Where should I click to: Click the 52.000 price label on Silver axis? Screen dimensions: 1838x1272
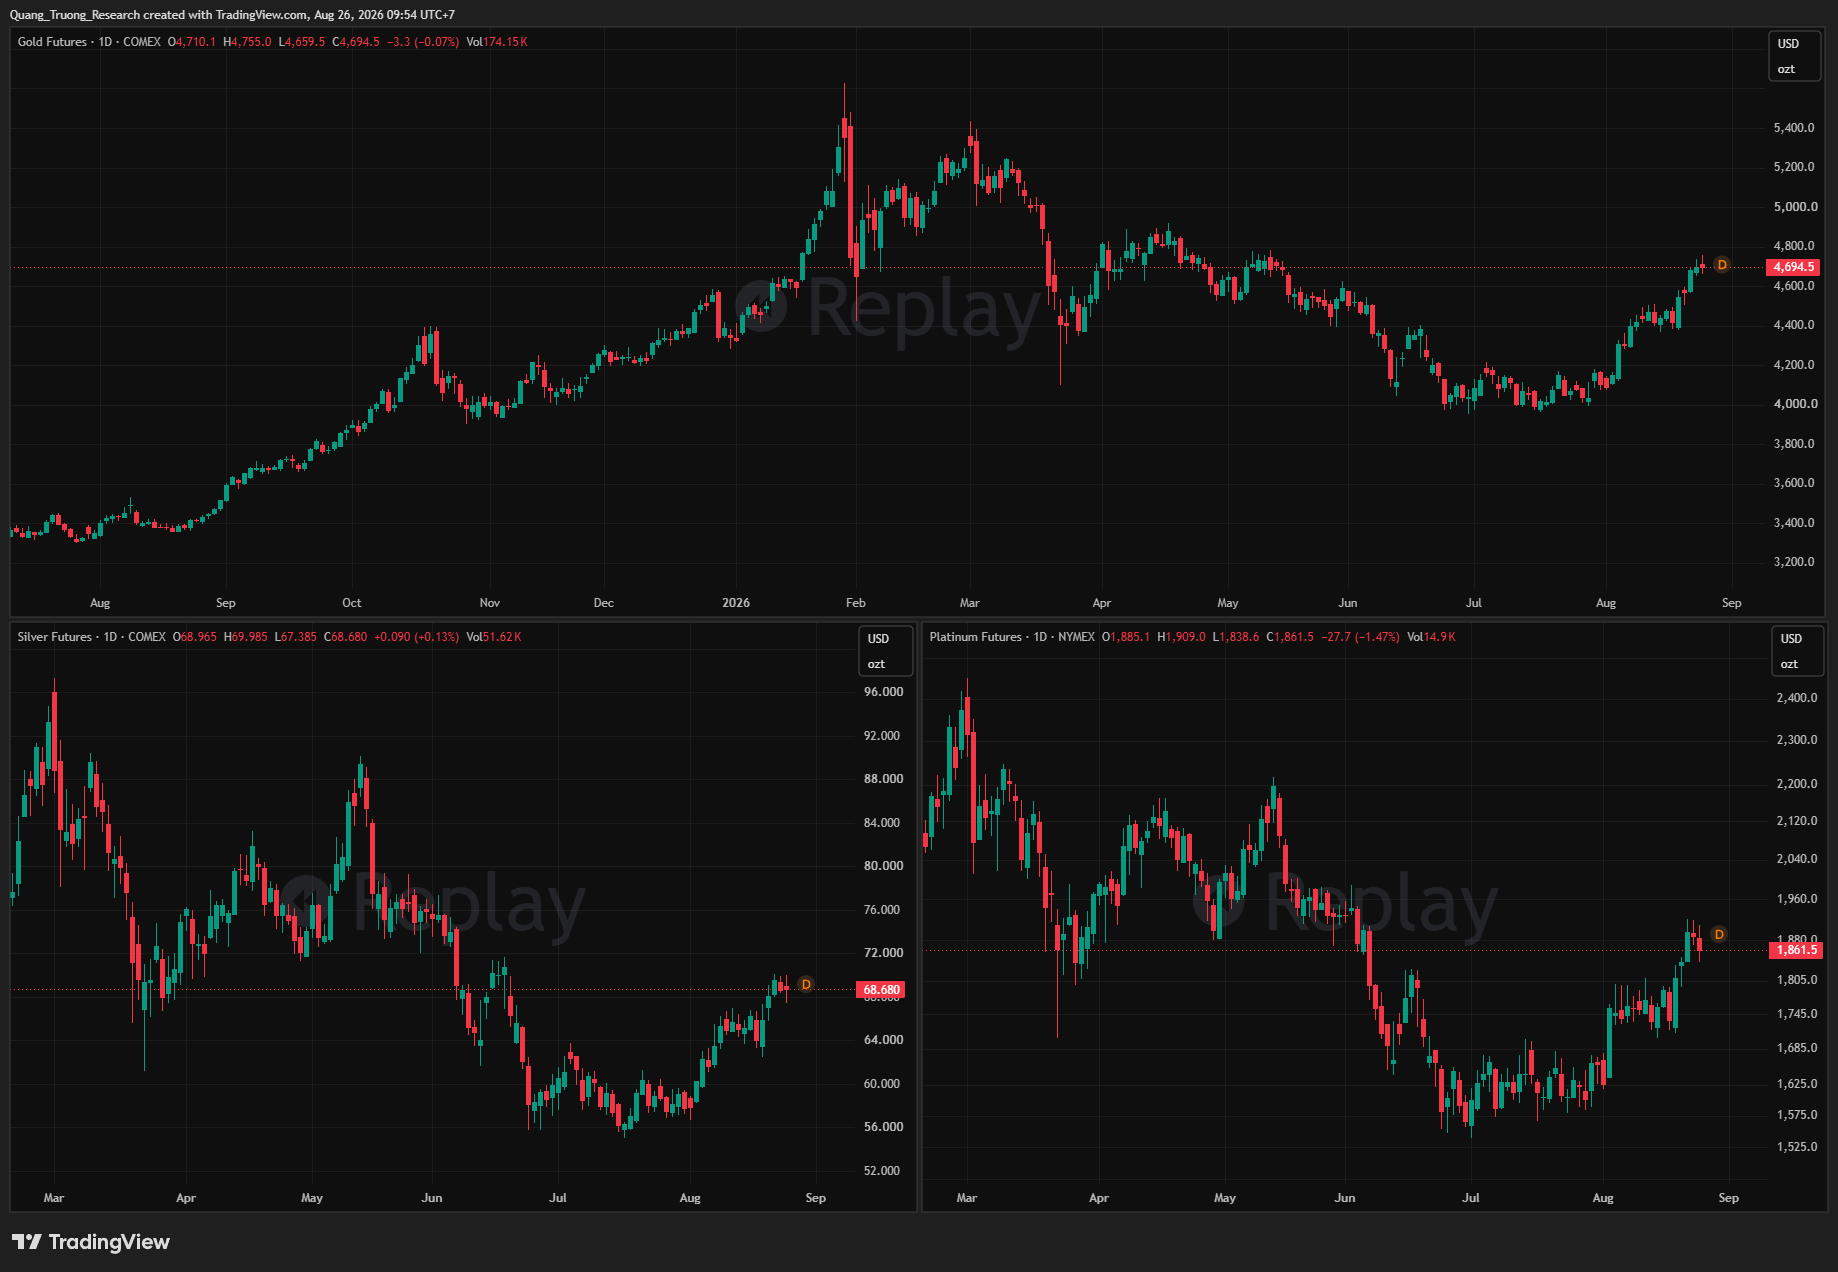coord(883,1171)
